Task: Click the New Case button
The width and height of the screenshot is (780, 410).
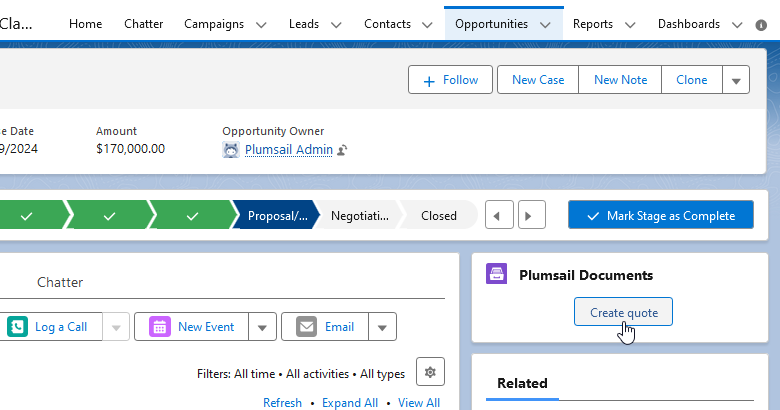Action: point(538,80)
